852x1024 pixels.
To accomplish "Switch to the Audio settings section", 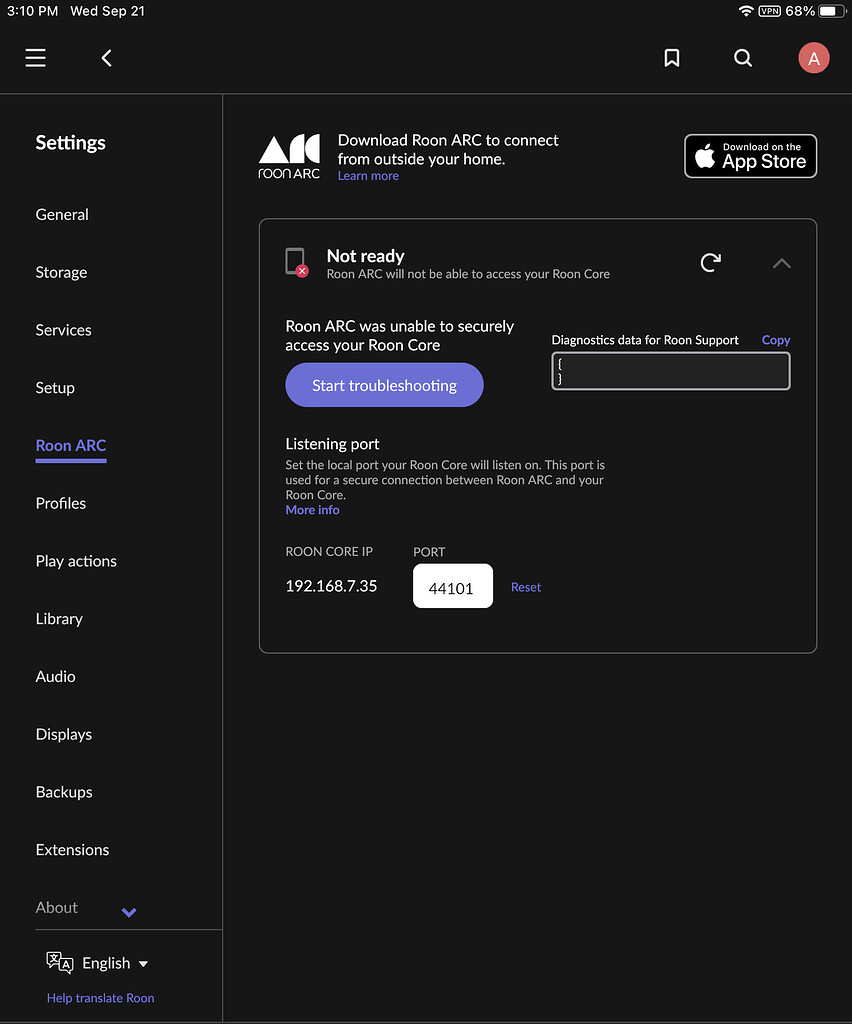I will 55,676.
